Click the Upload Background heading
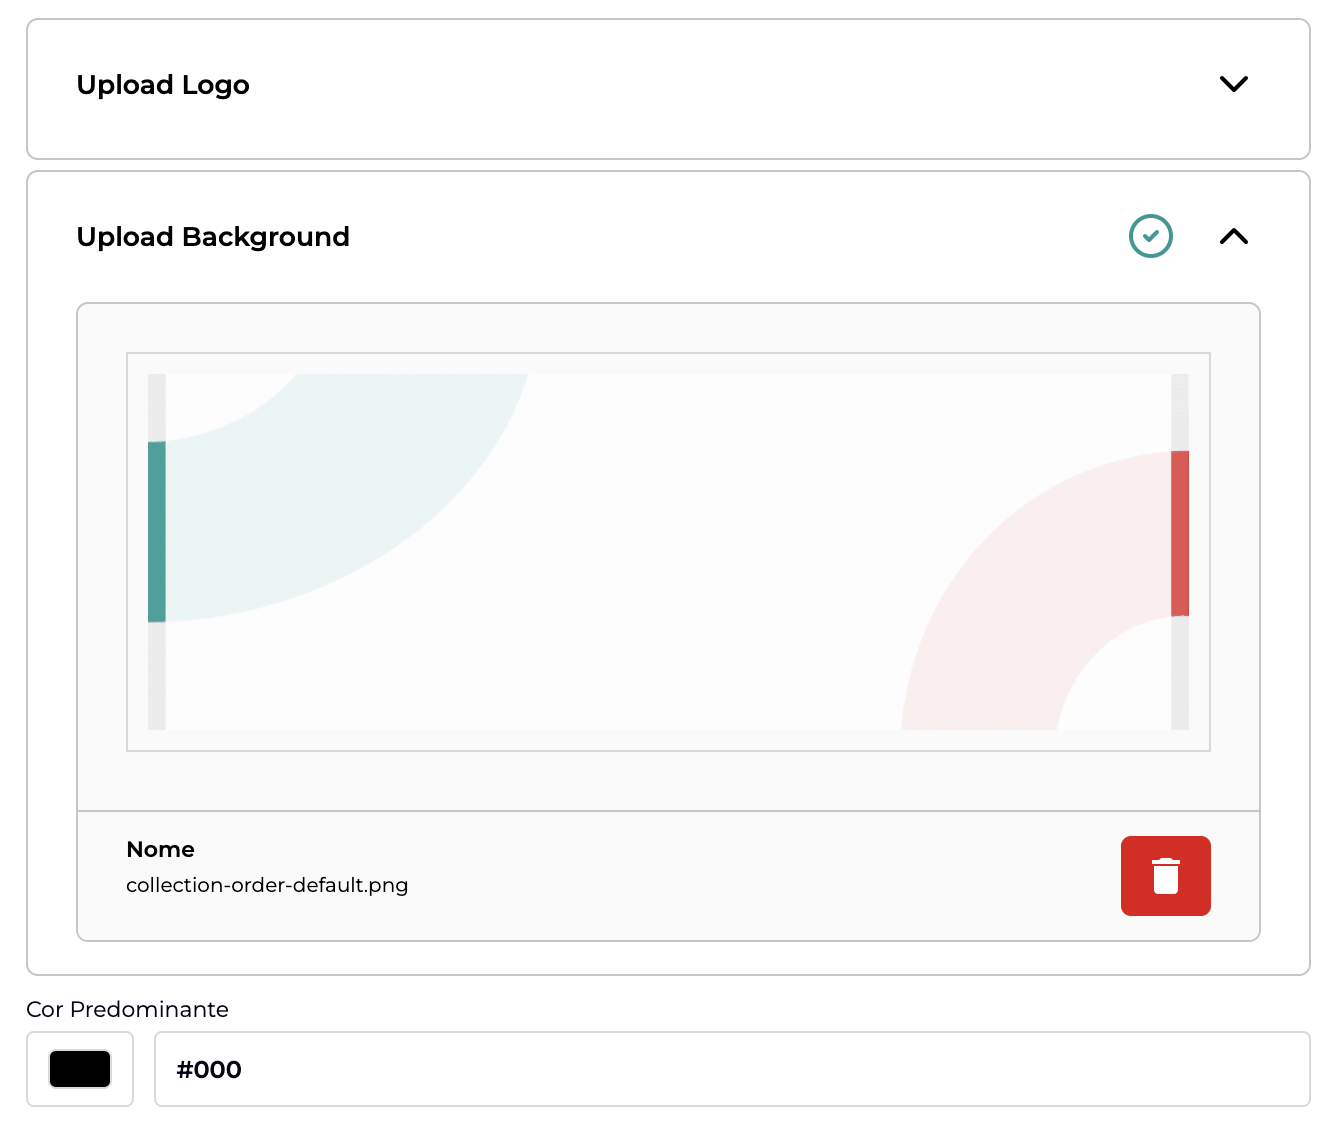The width and height of the screenshot is (1330, 1142). coord(213,237)
